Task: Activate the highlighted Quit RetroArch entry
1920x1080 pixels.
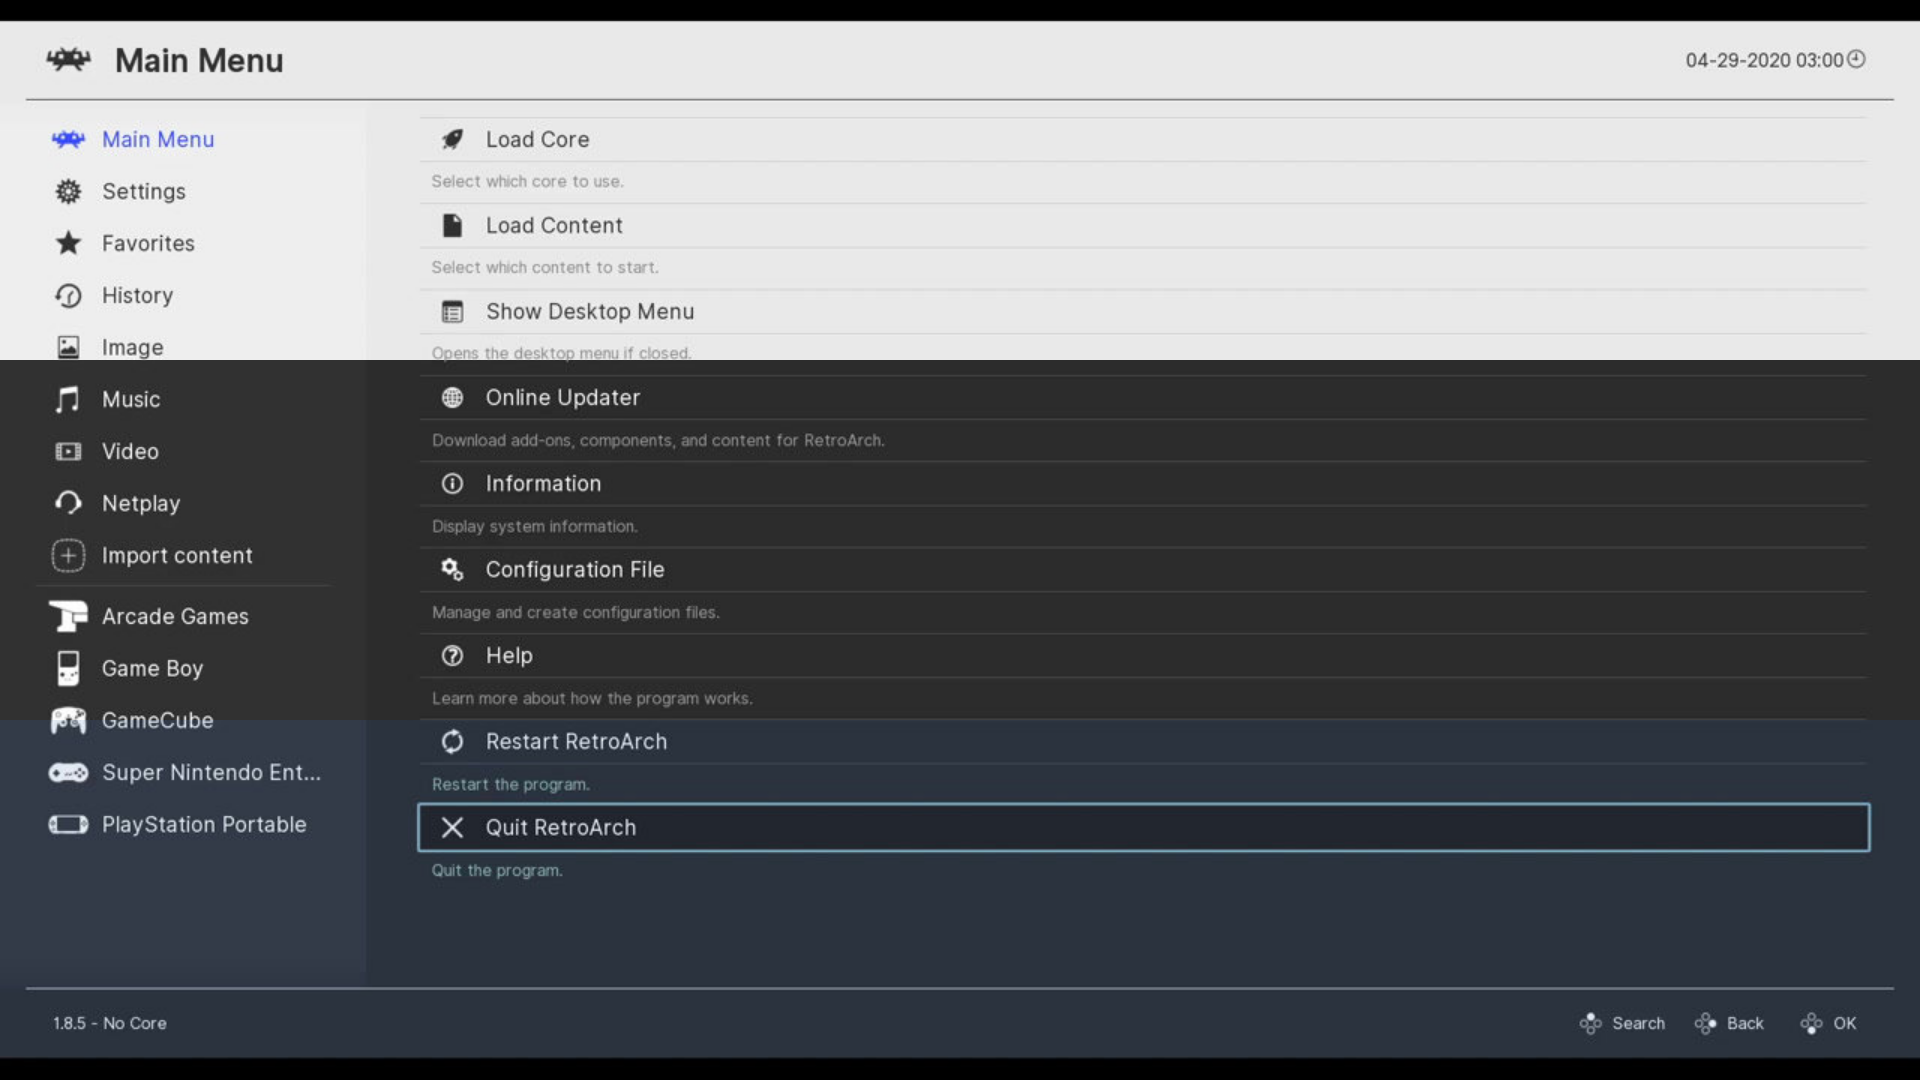Action: [x=1143, y=828]
